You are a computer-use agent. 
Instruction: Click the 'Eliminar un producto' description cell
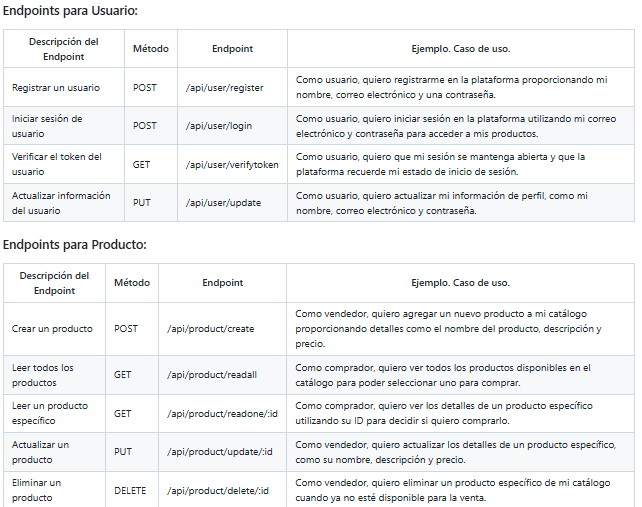coord(37,490)
